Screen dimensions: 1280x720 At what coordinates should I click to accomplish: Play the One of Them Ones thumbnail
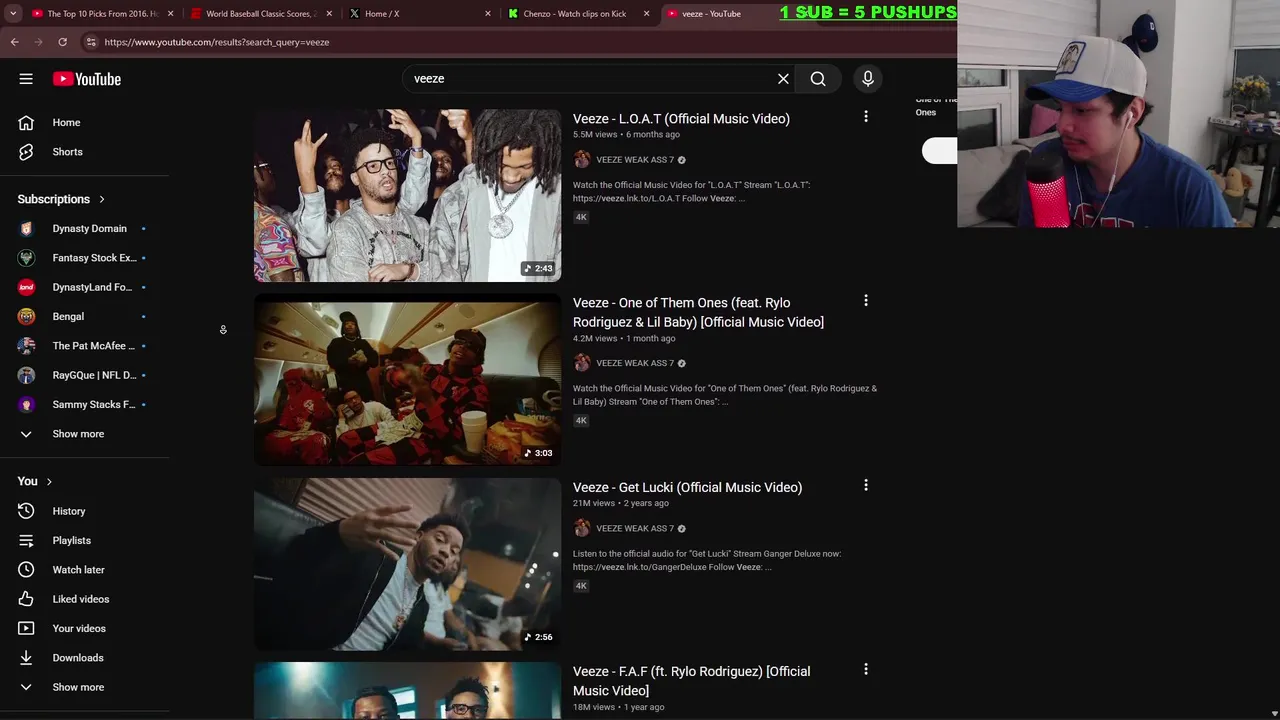pos(407,380)
